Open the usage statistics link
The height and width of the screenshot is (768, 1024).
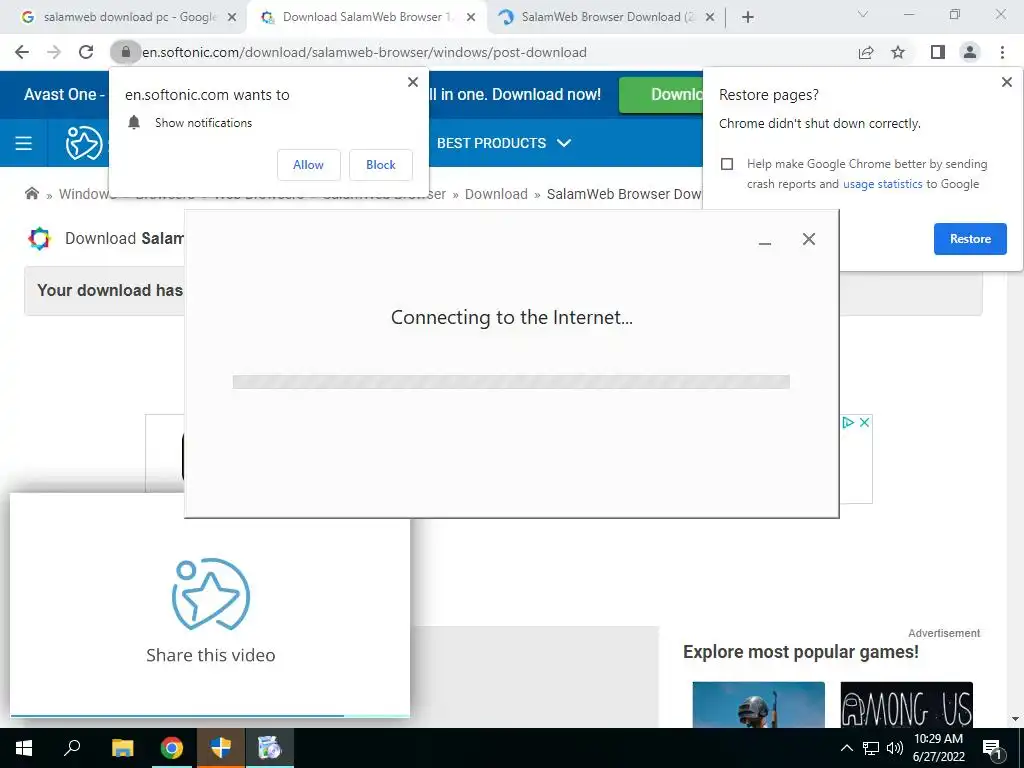[x=882, y=184]
